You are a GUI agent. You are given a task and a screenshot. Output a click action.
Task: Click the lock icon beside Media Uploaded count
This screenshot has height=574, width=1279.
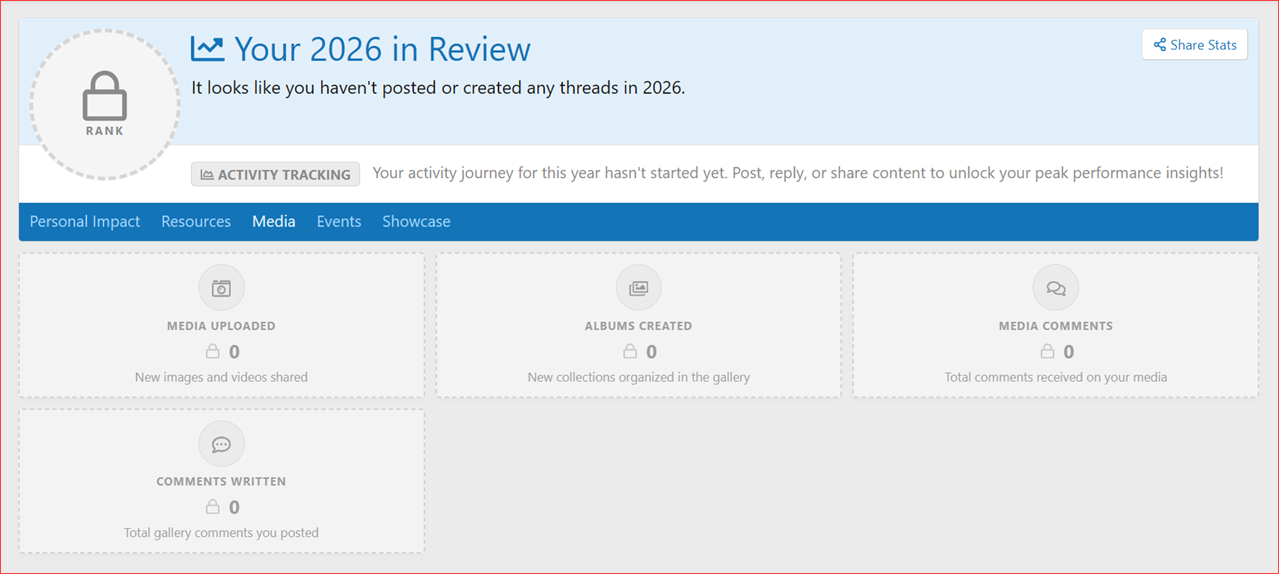pyautogui.click(x=212, y=352)
